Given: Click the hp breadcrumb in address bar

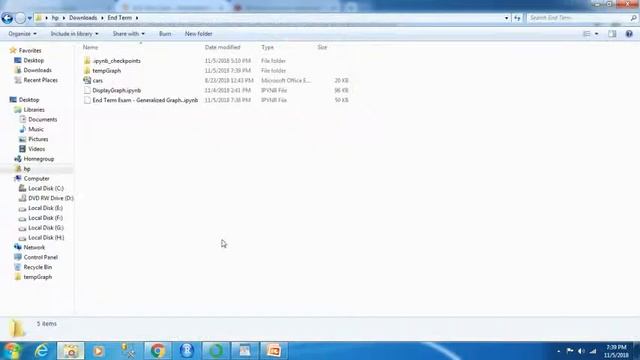Looking at the screenshot, I should (55, 18).
